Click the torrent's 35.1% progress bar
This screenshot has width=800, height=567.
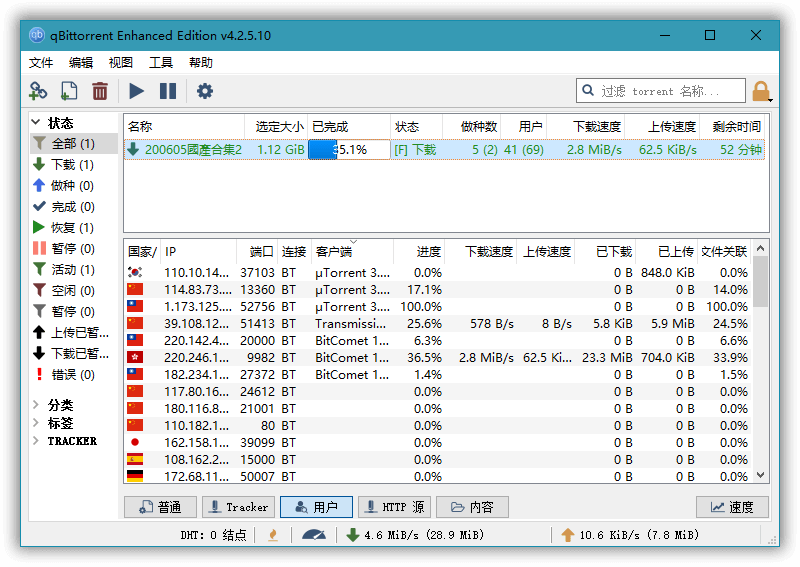click(349, 150)
